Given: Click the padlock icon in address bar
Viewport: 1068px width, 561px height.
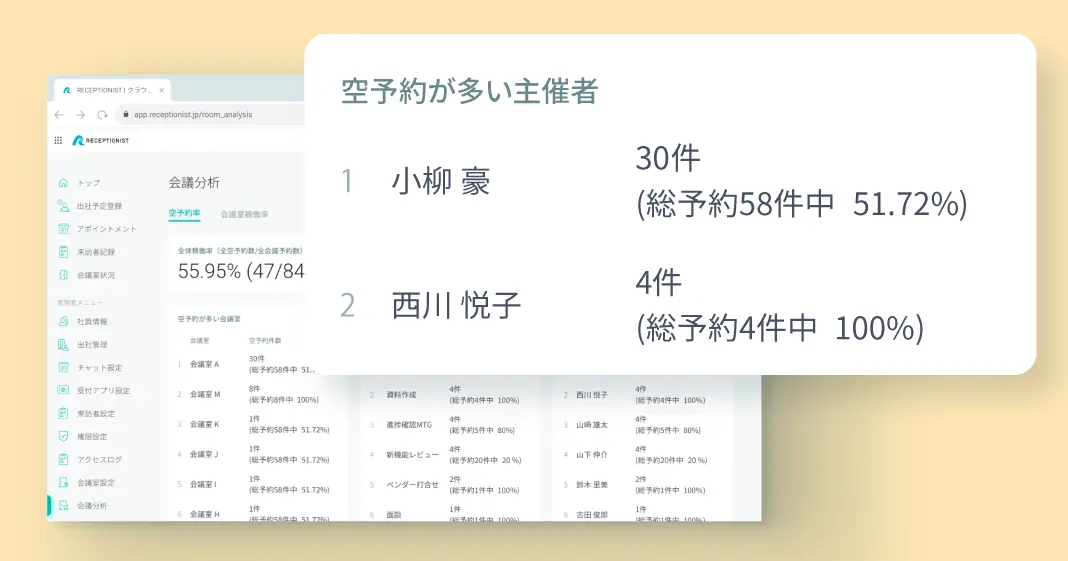Looking at the screenshot, I should [125, 114].
